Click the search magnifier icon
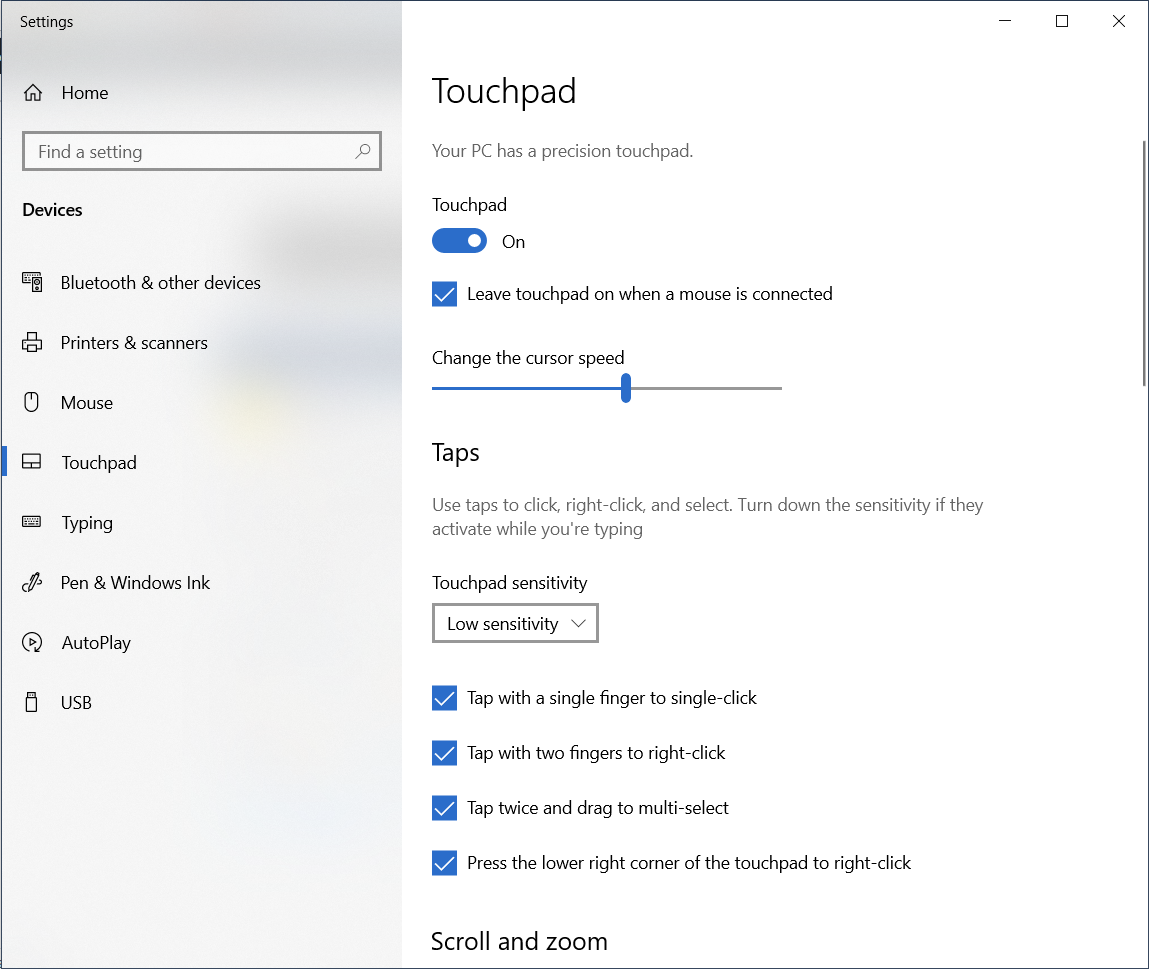 point(363,151)
